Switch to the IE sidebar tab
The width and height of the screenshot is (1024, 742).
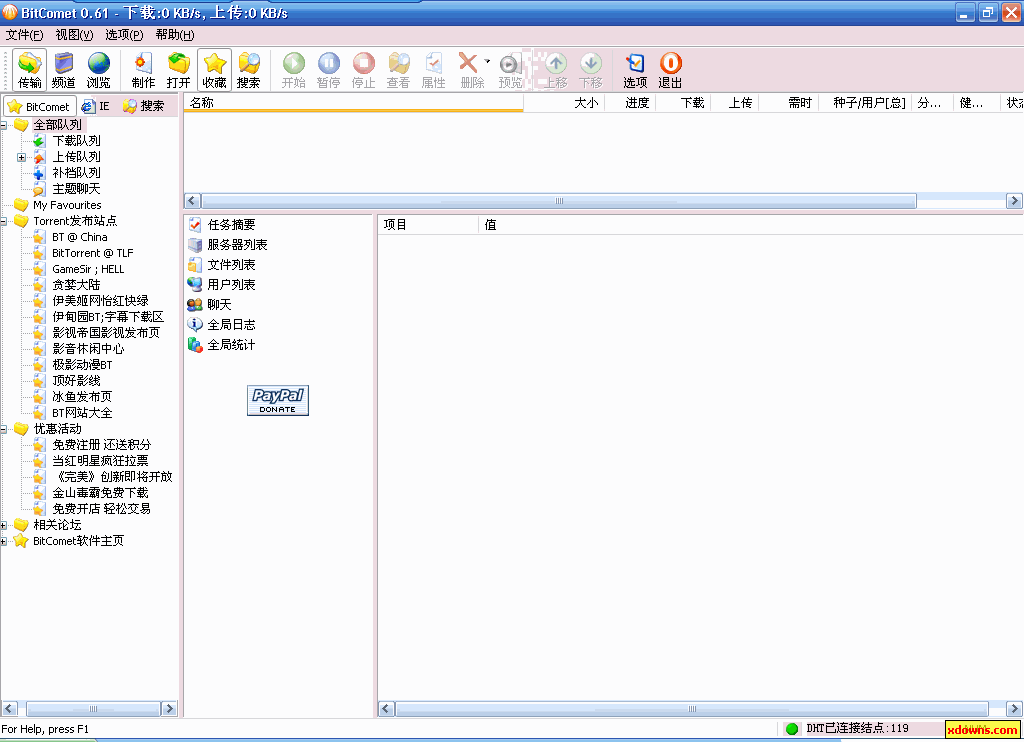click(97, 106)
